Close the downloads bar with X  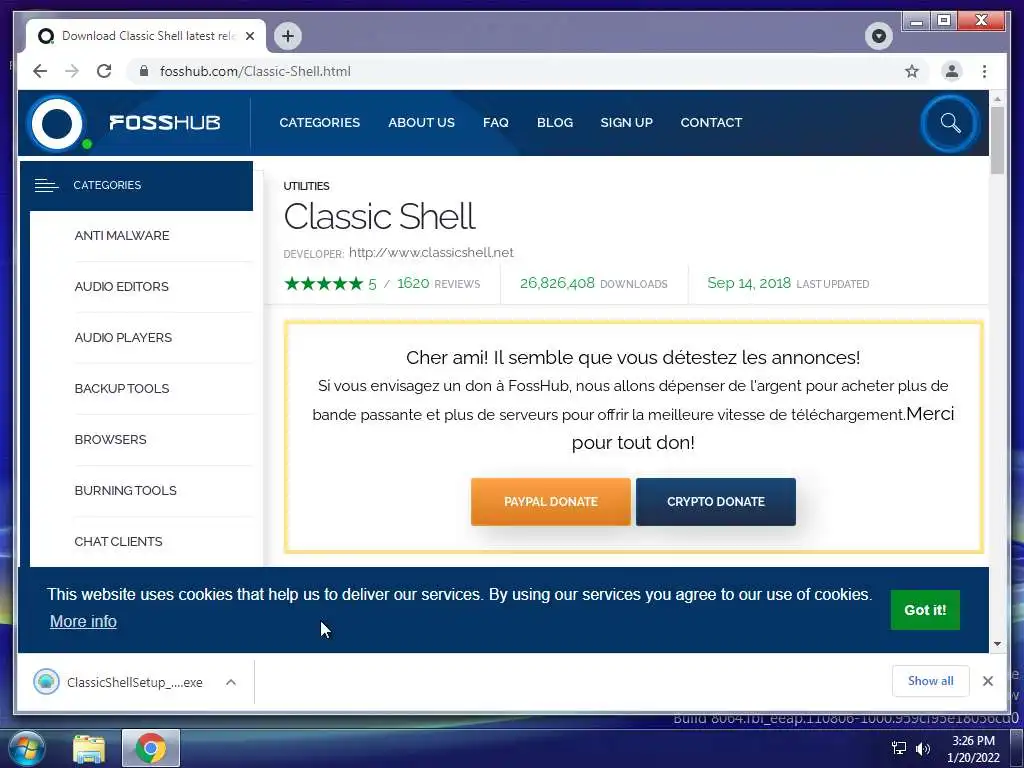tap(987, 681)
